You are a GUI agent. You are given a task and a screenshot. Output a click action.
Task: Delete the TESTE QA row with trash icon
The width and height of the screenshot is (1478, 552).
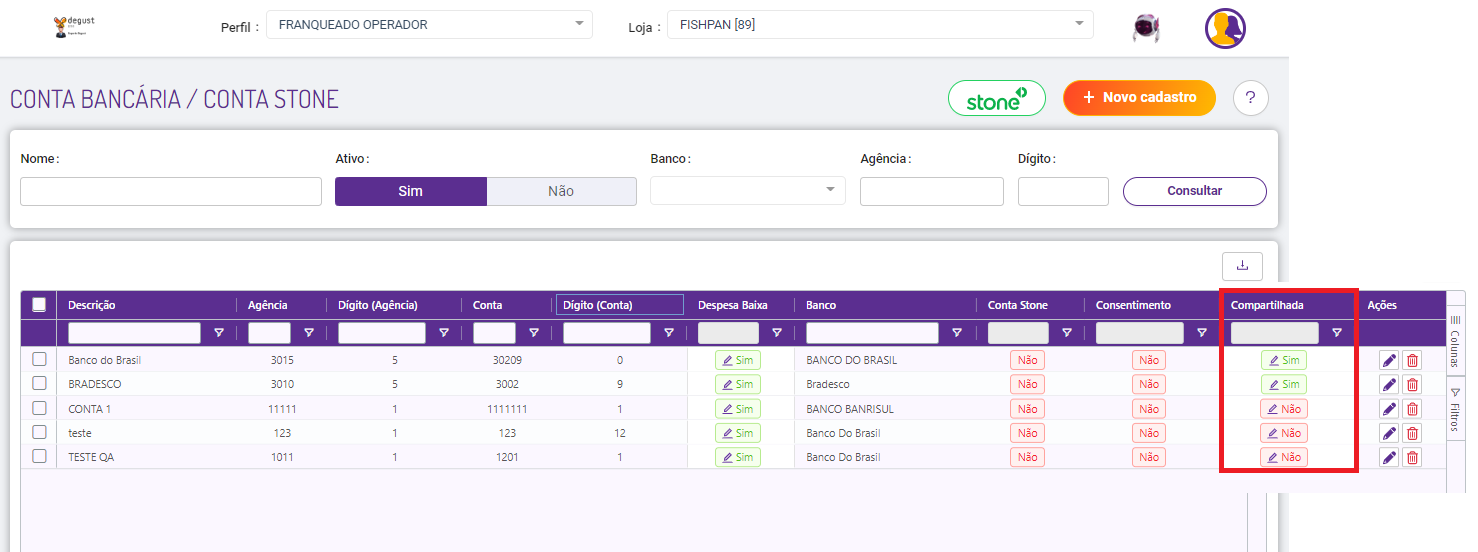1412,457
